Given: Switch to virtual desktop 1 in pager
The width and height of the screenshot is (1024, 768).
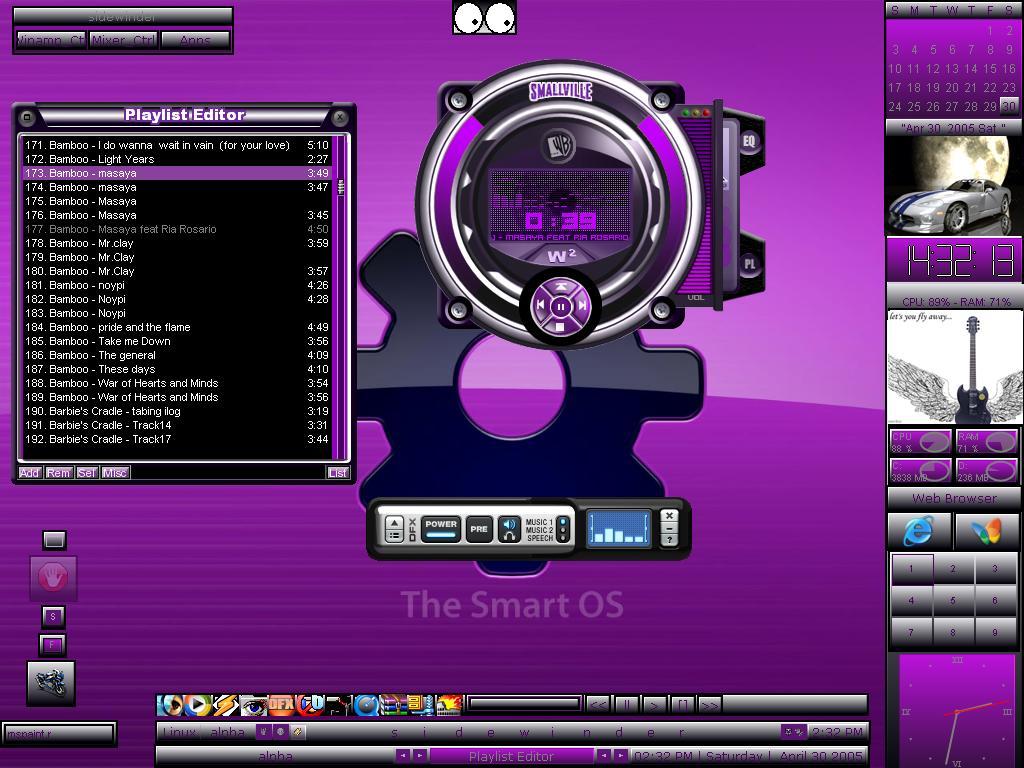Looking at the screenshot, I should point(911,568).
